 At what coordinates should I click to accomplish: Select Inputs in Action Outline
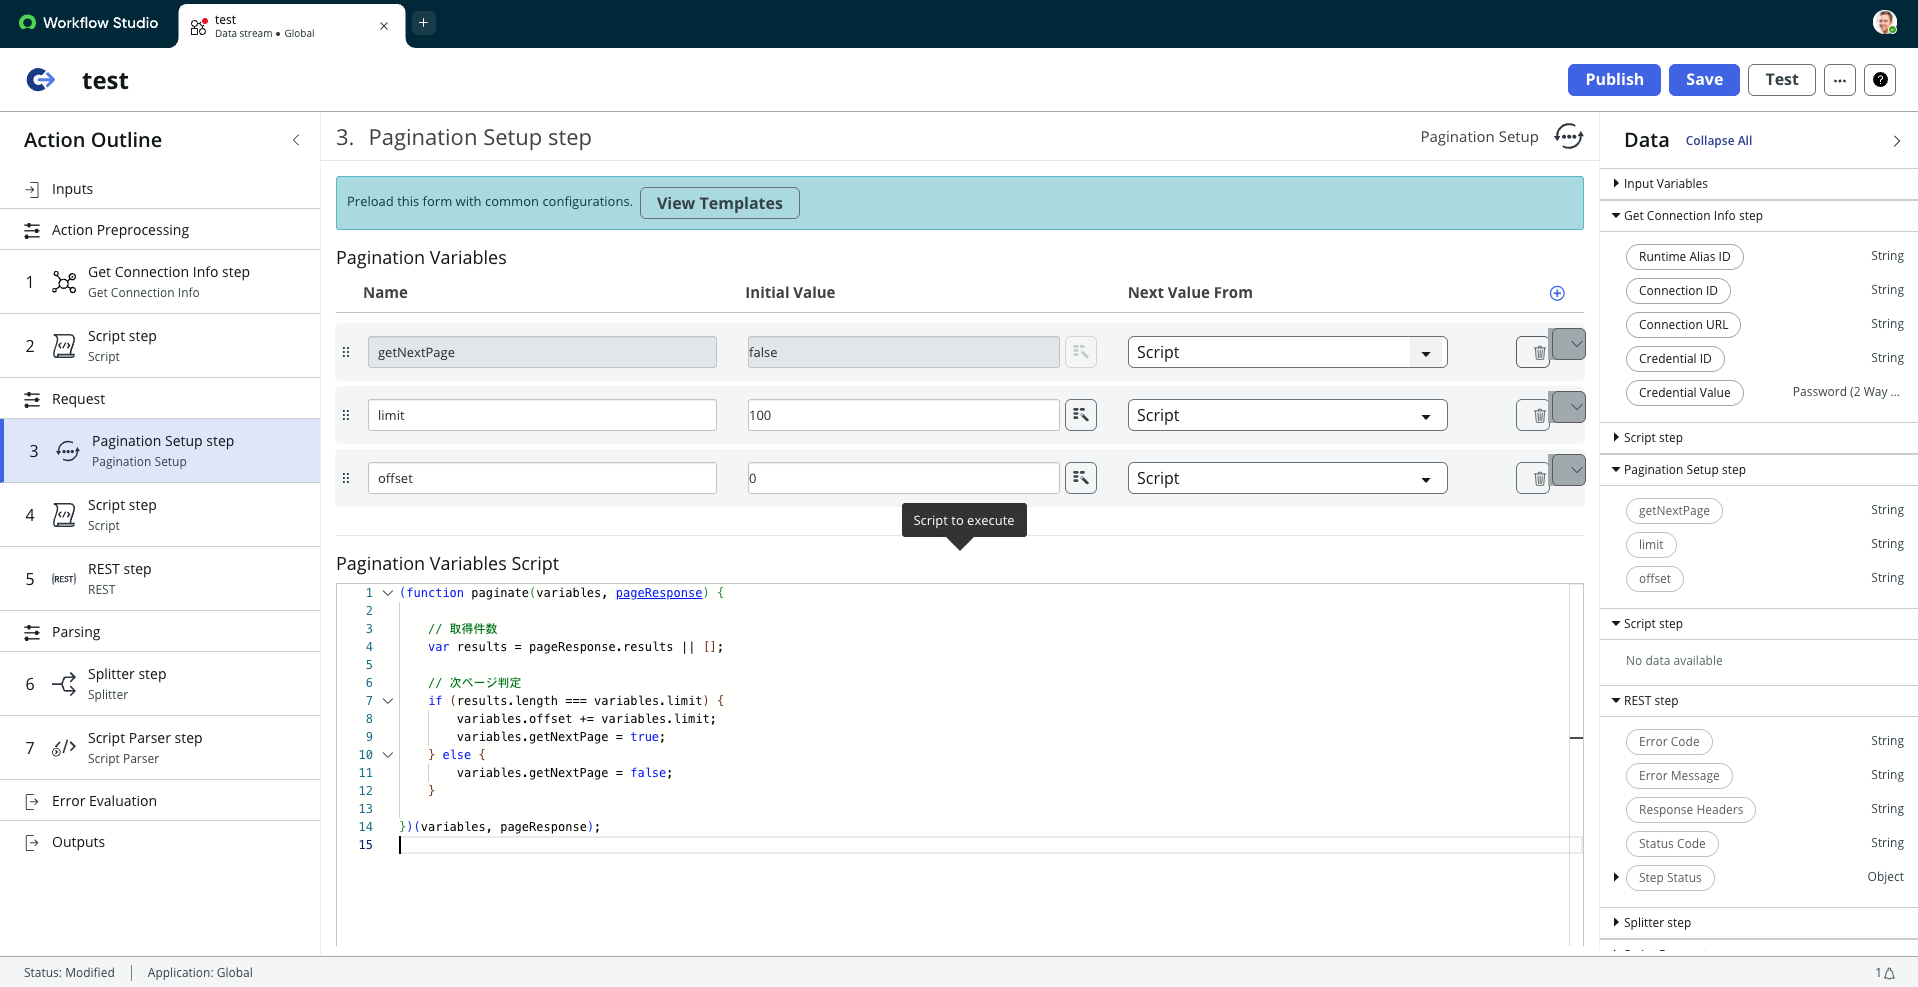tap(160, 189)
